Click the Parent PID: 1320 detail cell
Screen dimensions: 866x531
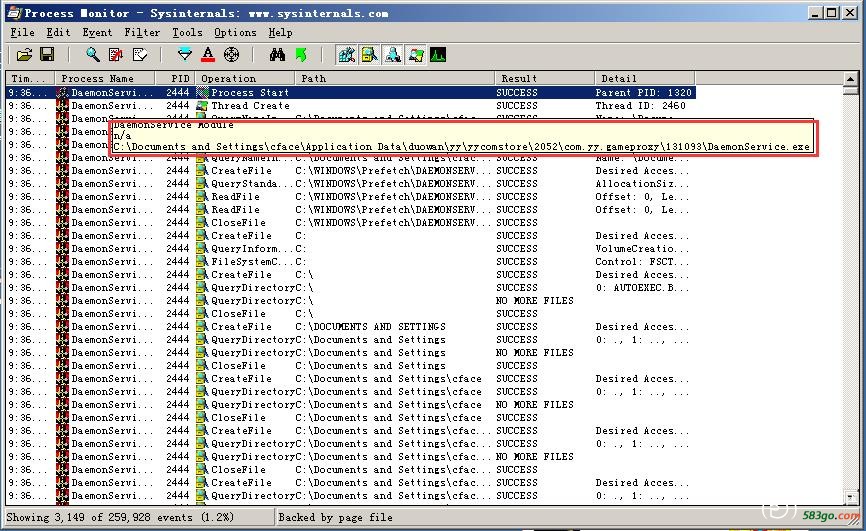point(643,93)
